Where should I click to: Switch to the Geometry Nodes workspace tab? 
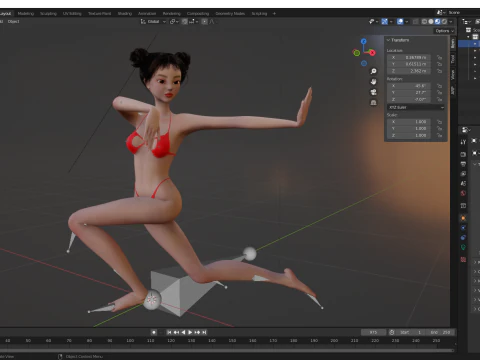tap(230, 14)
